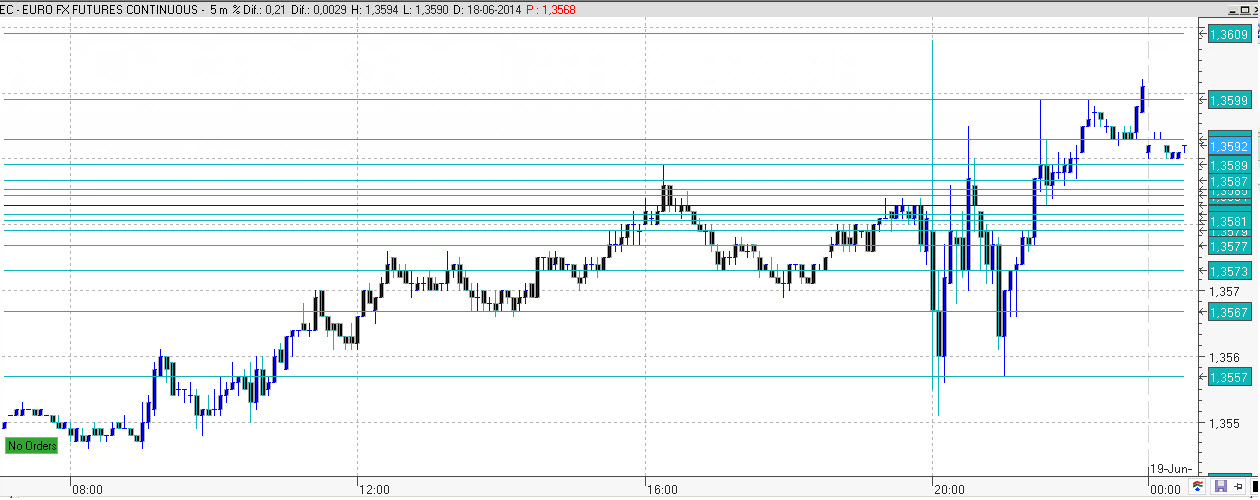Click the D: 18-06-2014 date text
Image resolution: width=1260 pixels, height=500 pixels.
(x=488, y=8)
